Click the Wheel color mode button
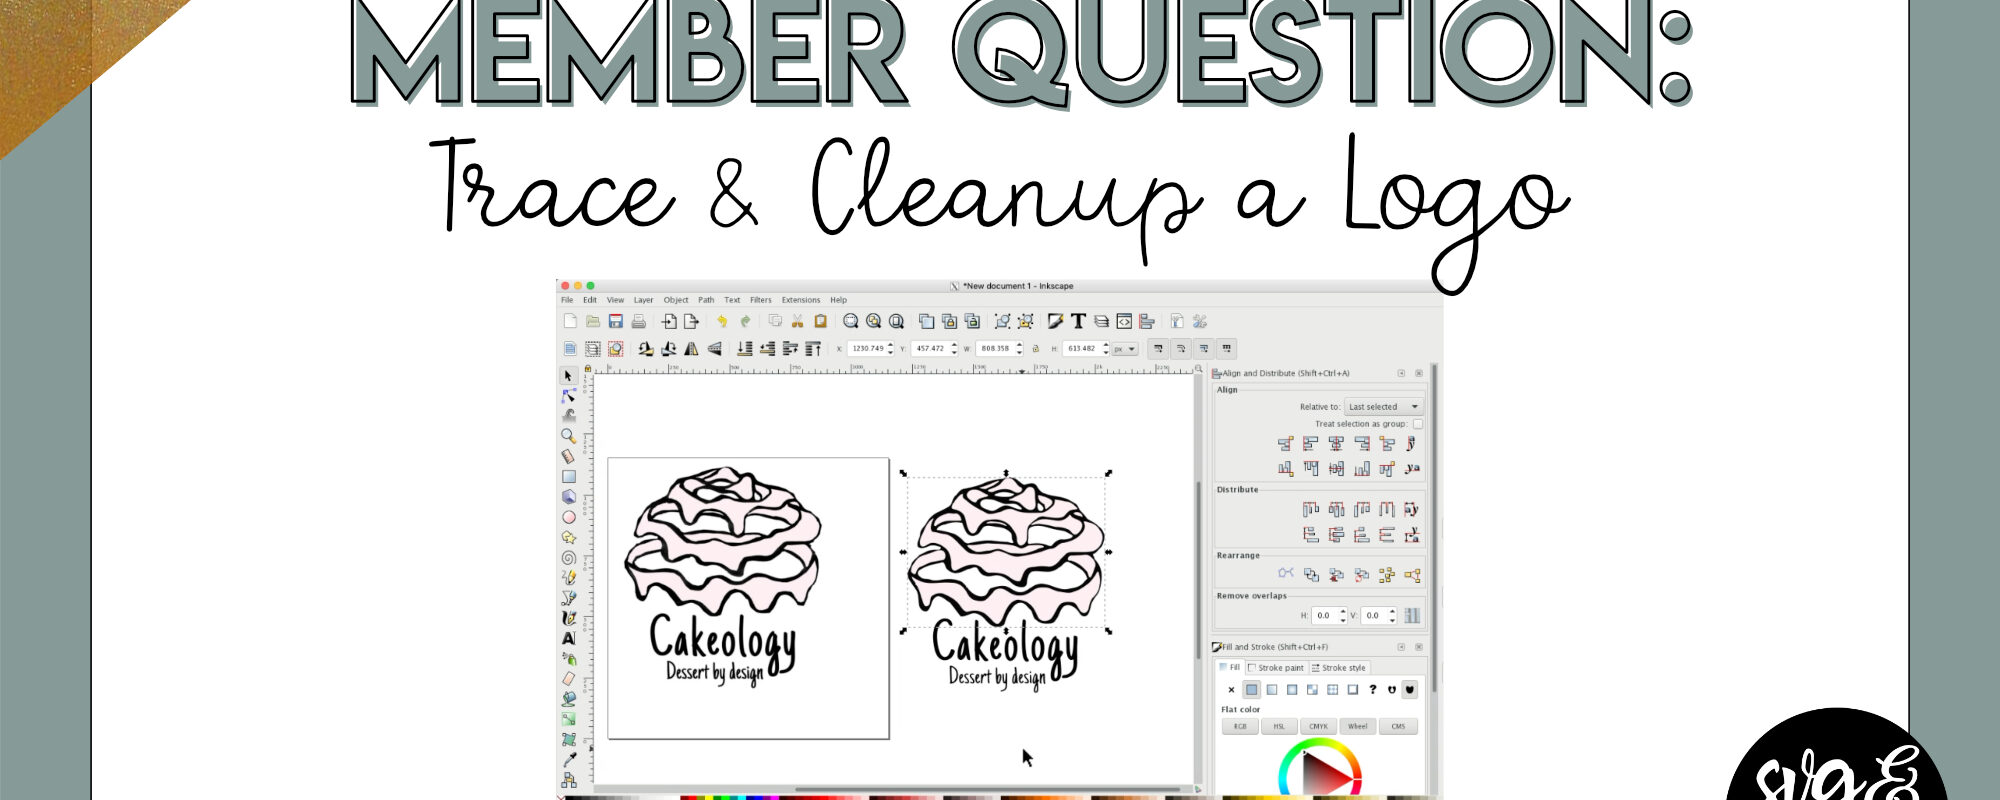Screen dimensions: 2000x800 (x=1358, y=727)
